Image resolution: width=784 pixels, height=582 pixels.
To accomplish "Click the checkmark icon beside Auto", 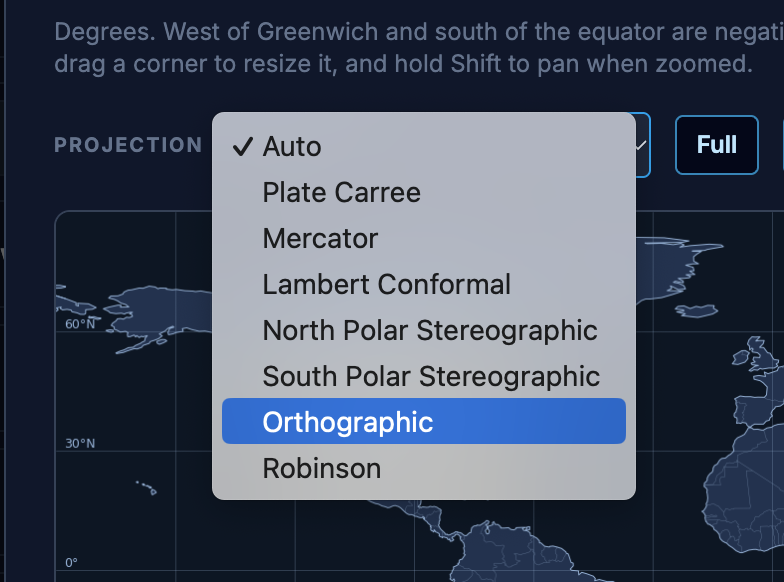I will click(243, 146).
